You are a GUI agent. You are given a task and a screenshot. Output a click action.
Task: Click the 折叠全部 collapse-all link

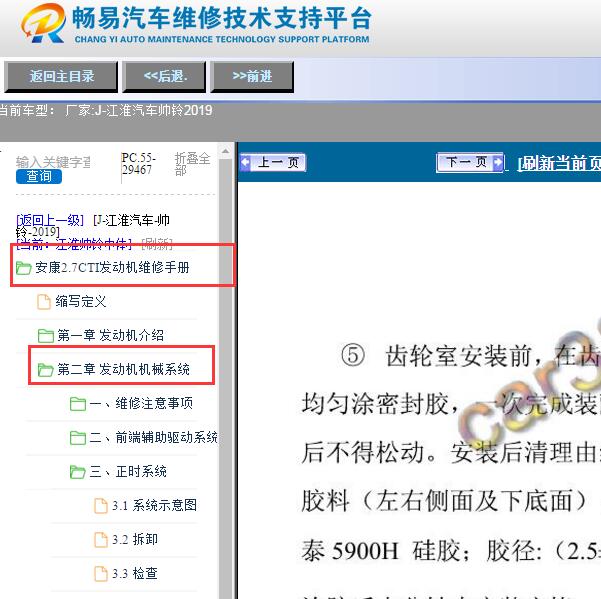(192, 164)
